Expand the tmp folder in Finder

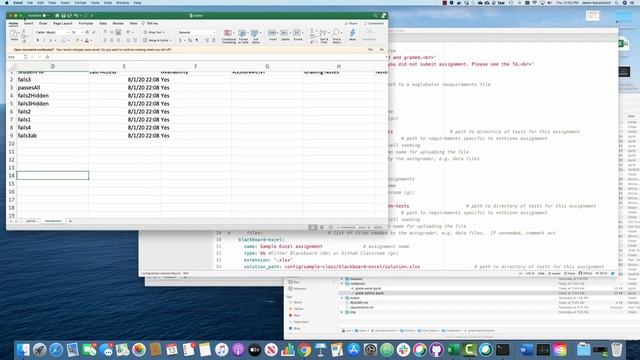tap(342, 312)
